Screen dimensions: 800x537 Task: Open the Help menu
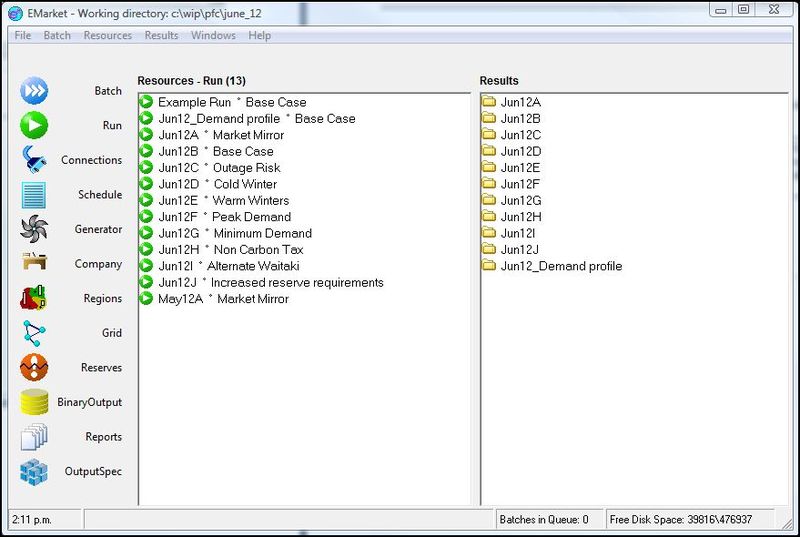260,35
